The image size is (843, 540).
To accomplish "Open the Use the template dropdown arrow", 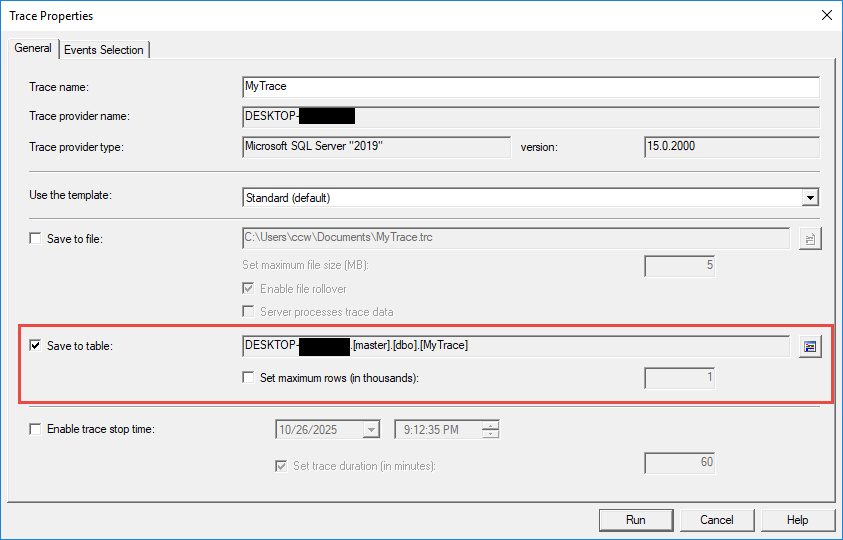I will pos(810,198).
